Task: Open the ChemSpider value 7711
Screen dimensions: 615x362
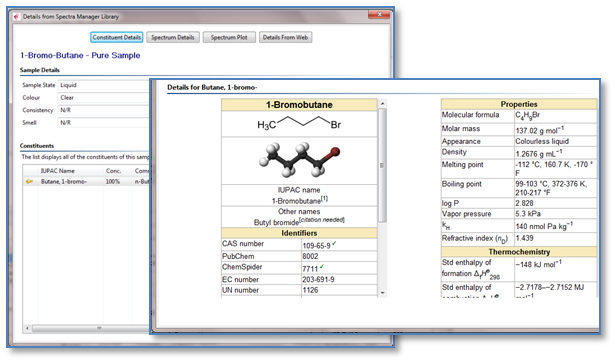Action: (310, 269)
